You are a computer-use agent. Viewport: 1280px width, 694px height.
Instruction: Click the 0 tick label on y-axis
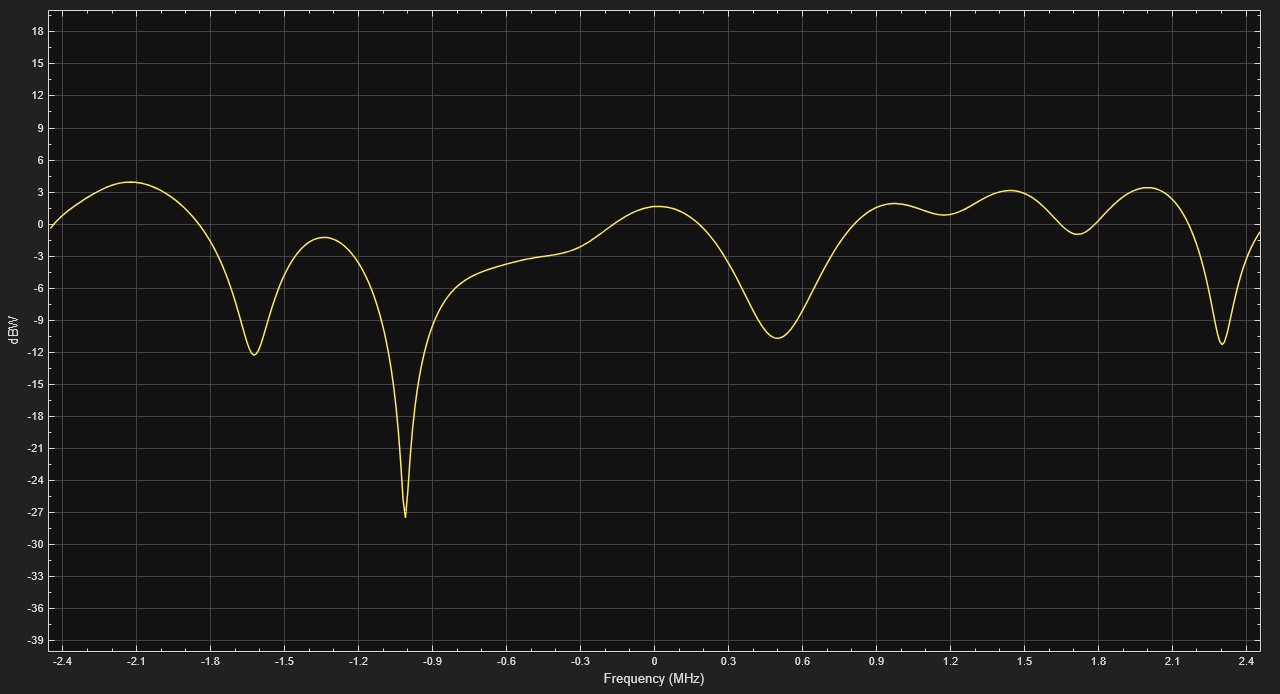click(x=40, y=224)
